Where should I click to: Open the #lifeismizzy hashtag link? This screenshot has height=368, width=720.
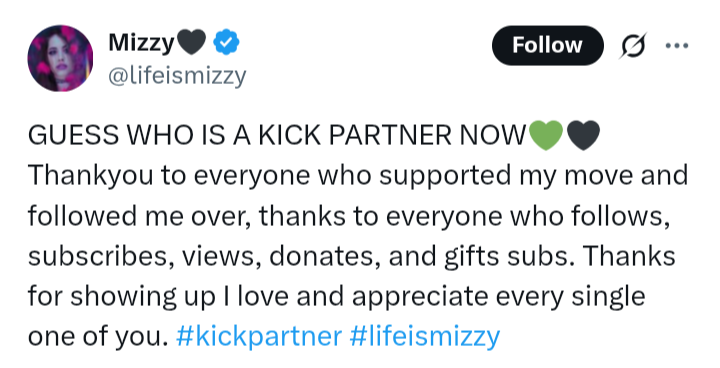pyautogui.click(x=425, y=337)
